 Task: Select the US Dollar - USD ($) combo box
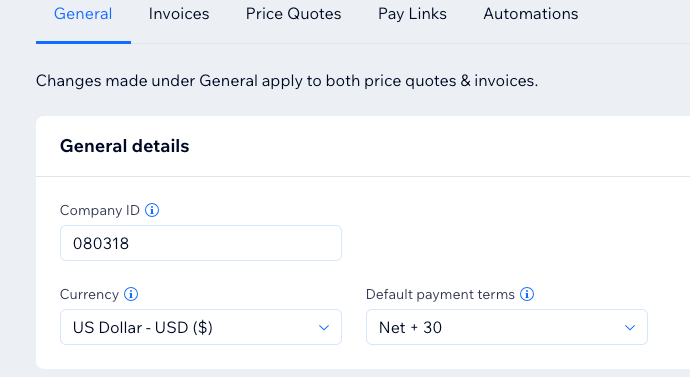pyautogui.click(x=201, y=327)
